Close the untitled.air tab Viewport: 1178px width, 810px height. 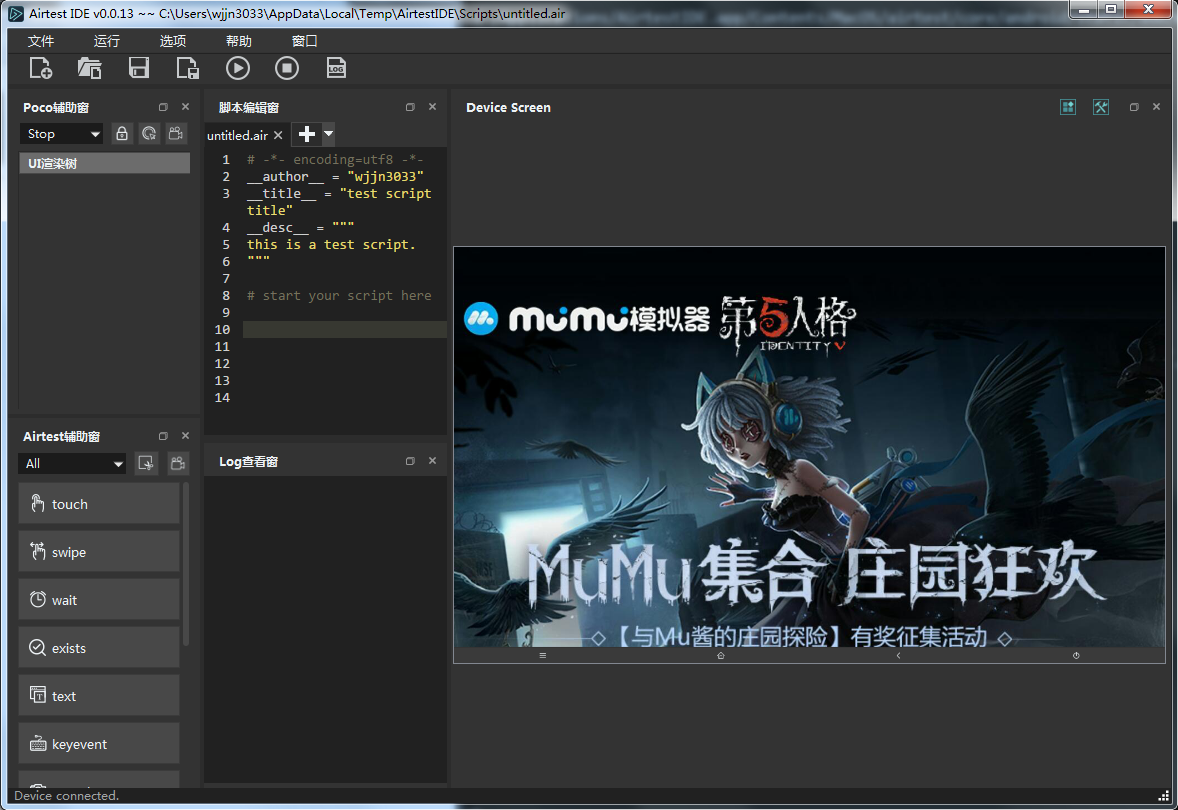point(278,135)
